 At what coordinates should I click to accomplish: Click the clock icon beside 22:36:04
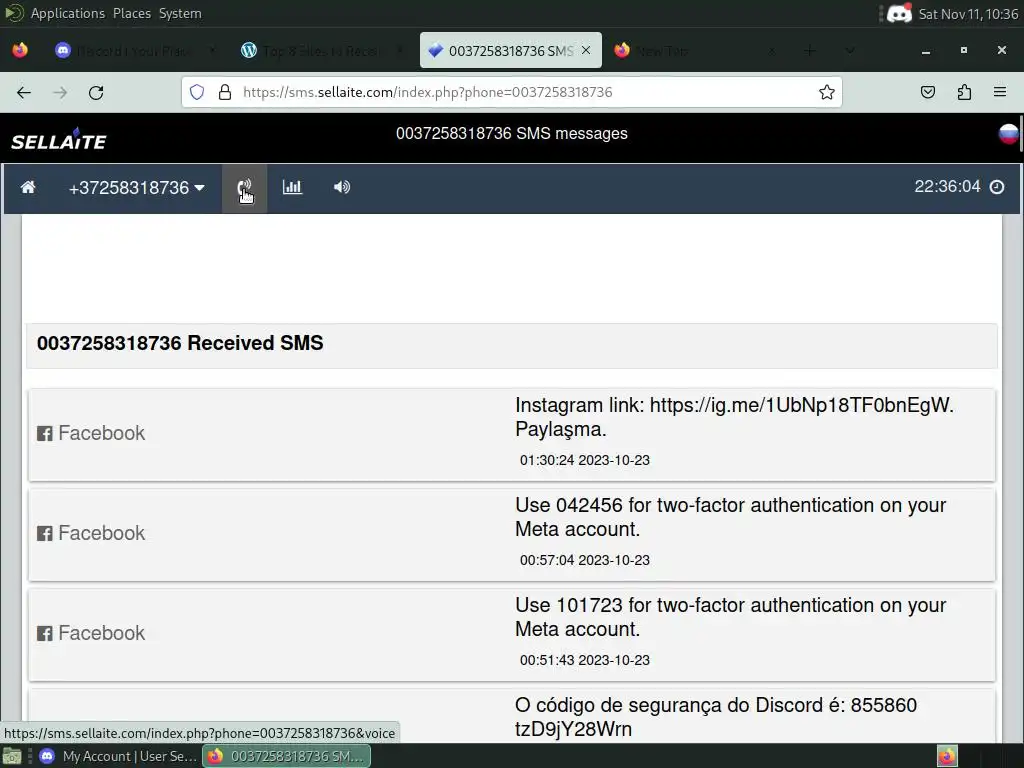pos(997,187)
